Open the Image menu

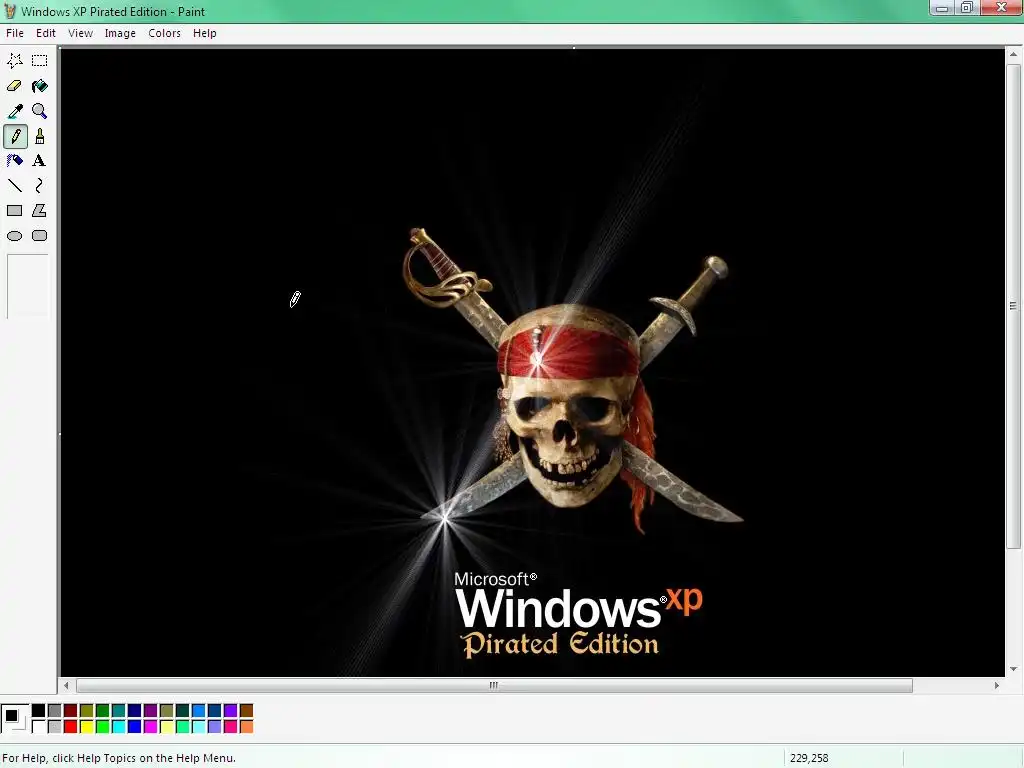pos(120,33)
